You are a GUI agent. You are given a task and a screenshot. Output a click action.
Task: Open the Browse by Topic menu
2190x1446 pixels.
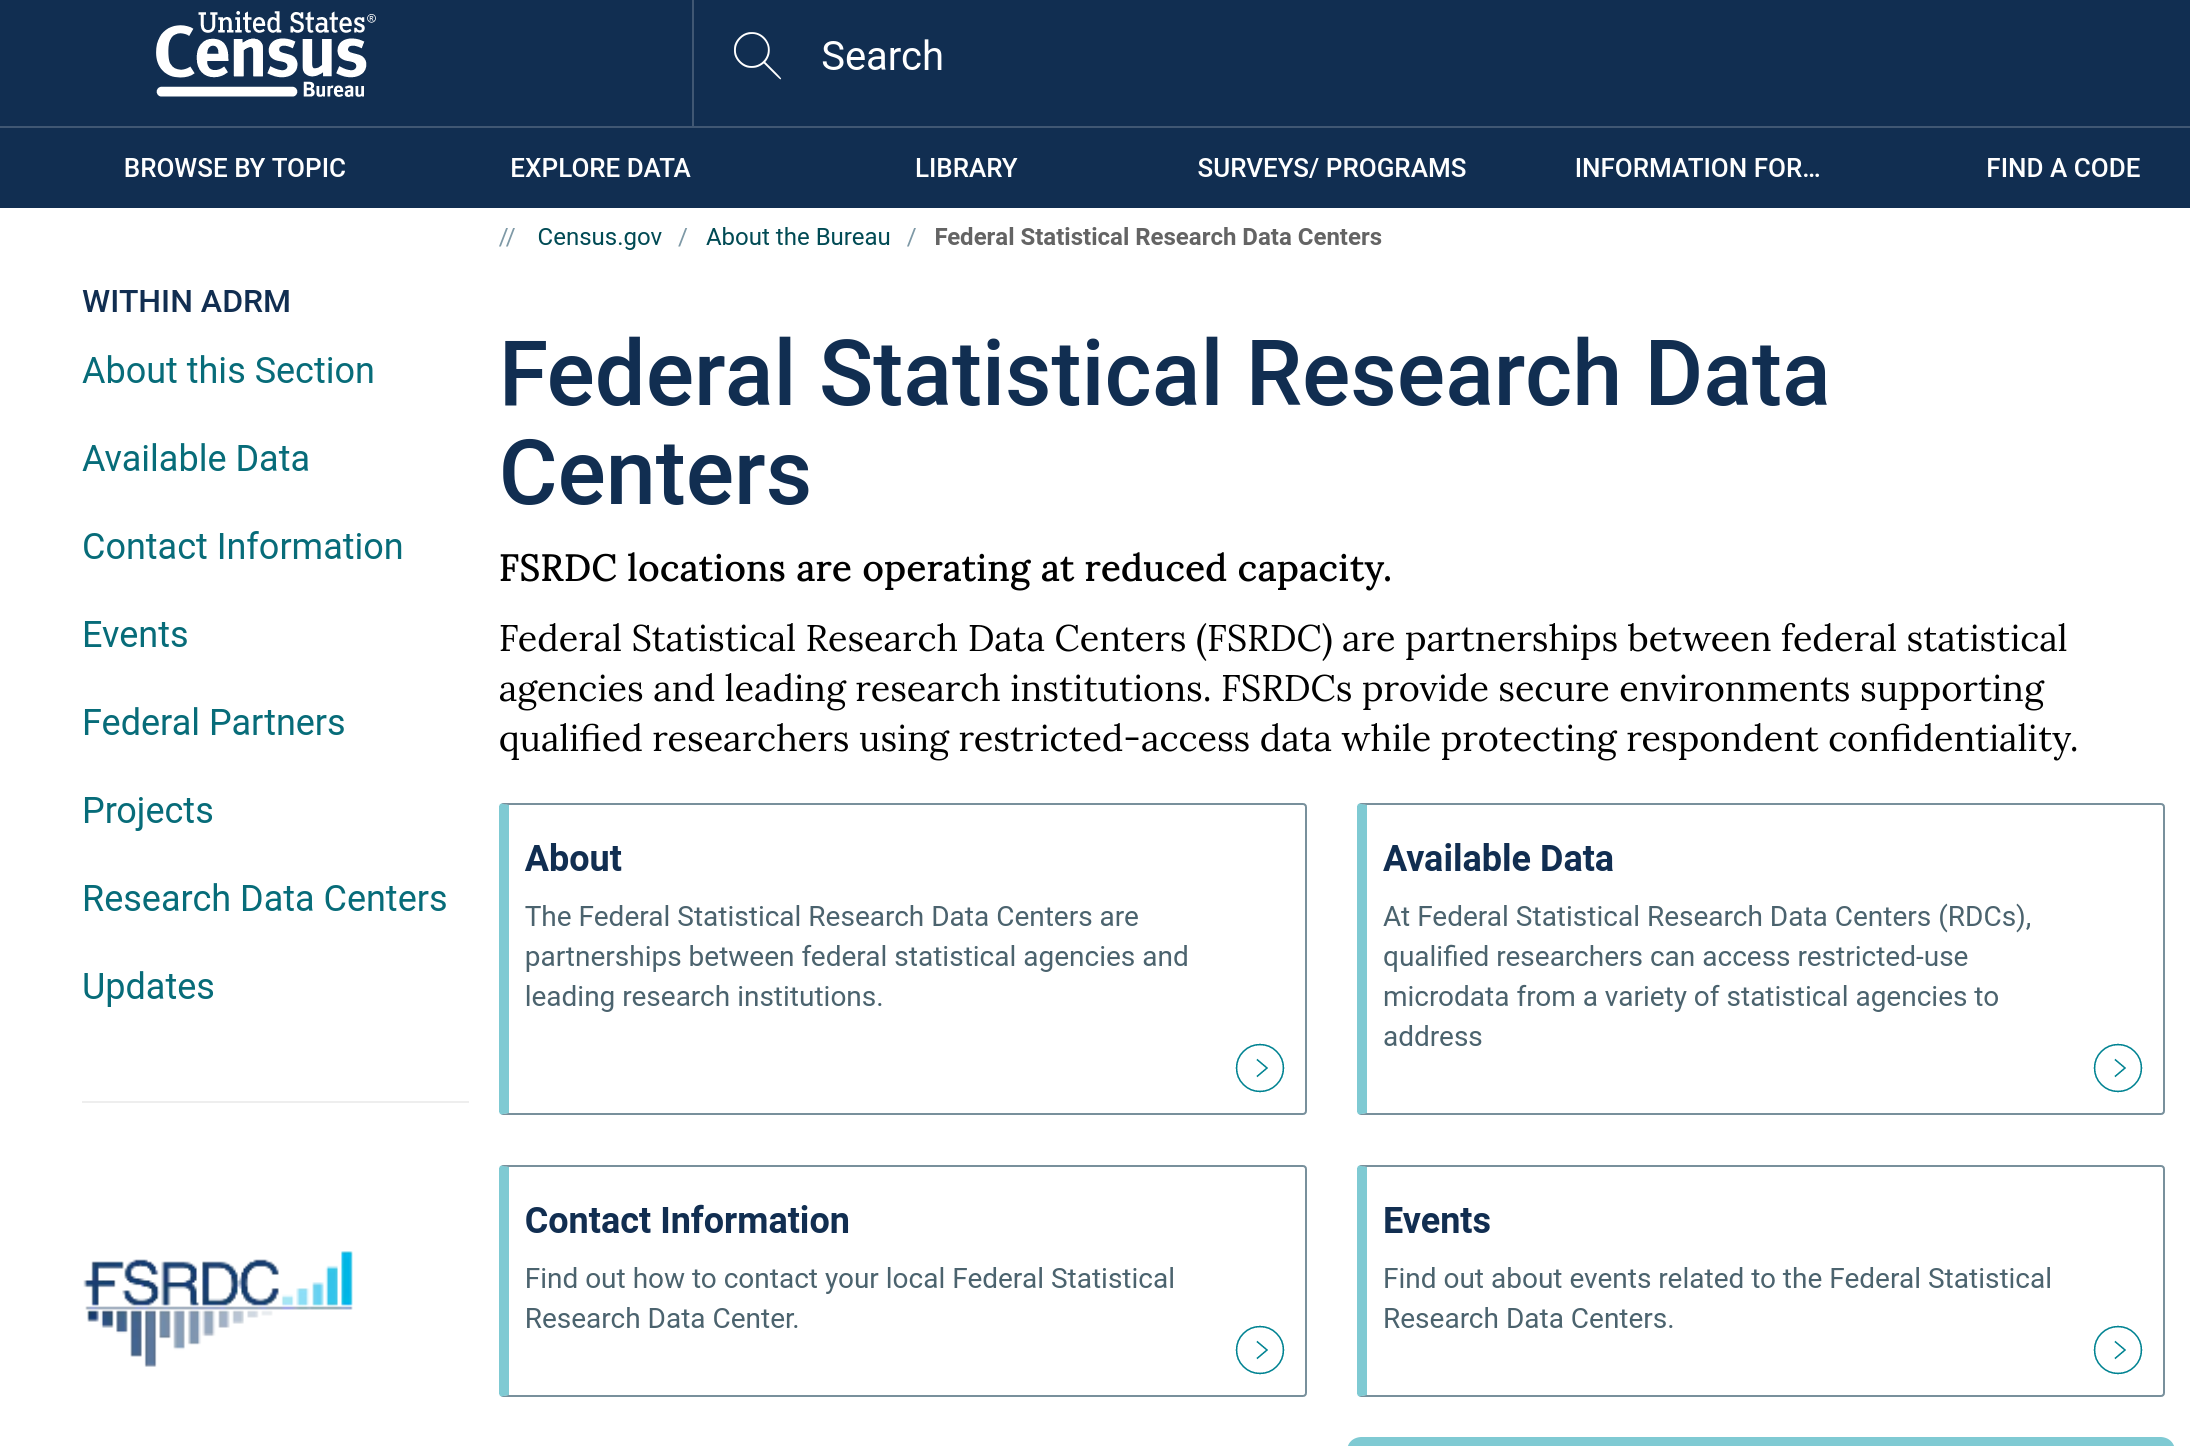[235, 168]
